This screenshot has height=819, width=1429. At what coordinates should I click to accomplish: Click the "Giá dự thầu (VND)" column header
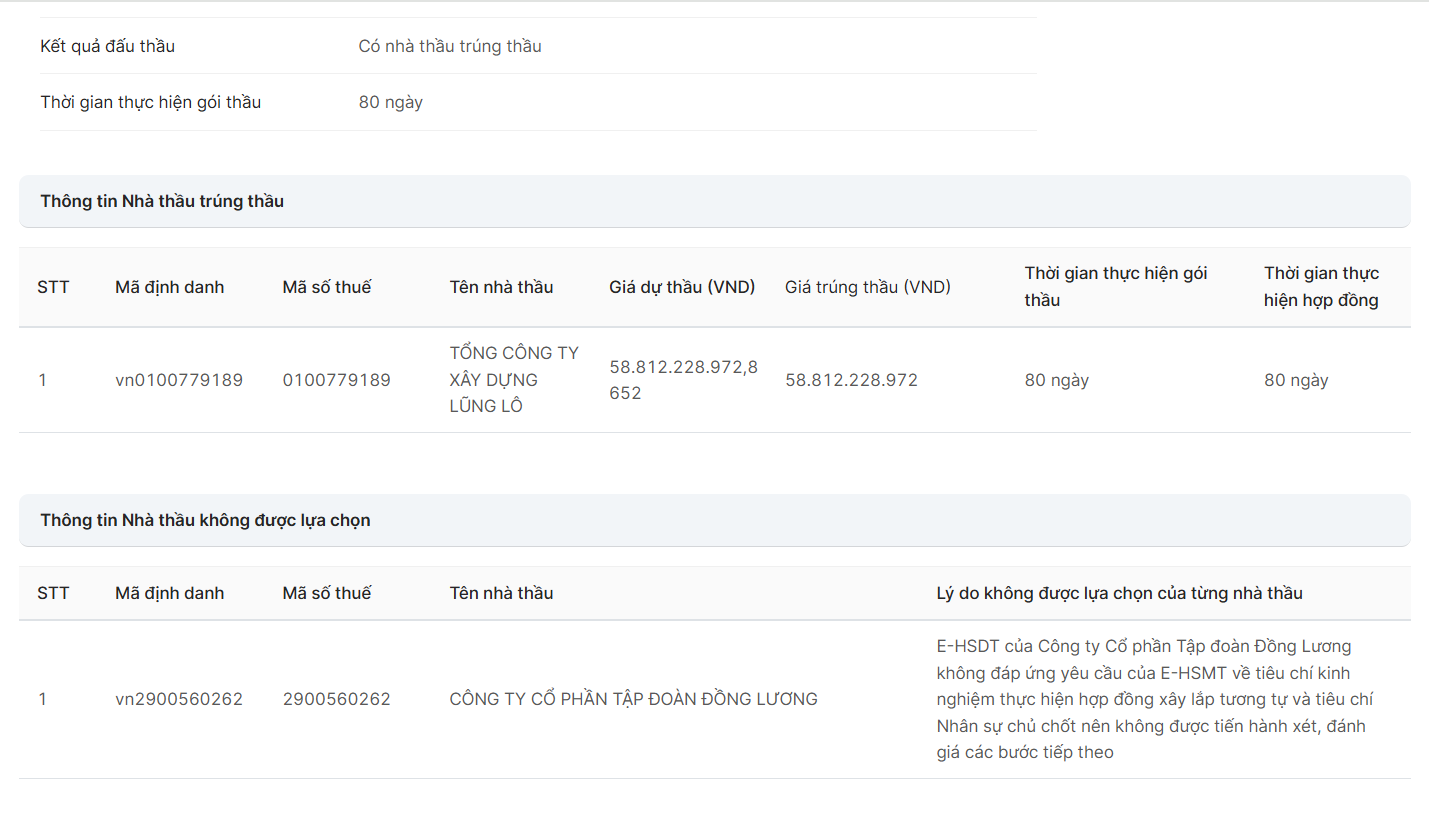tap(682, 287)
